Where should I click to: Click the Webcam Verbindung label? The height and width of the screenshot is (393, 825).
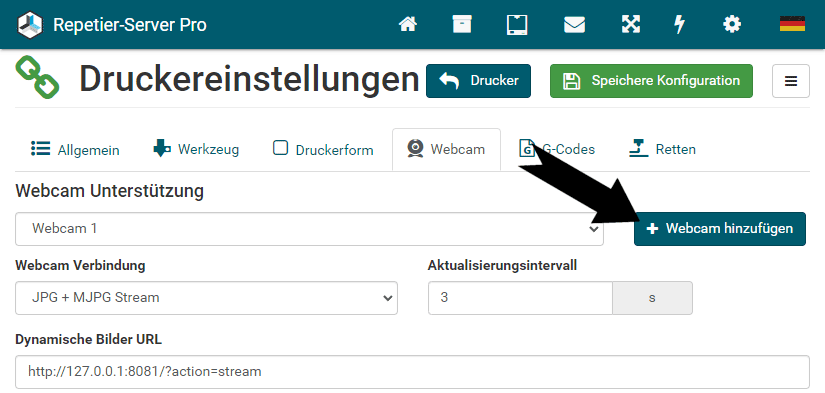(81, 266)
